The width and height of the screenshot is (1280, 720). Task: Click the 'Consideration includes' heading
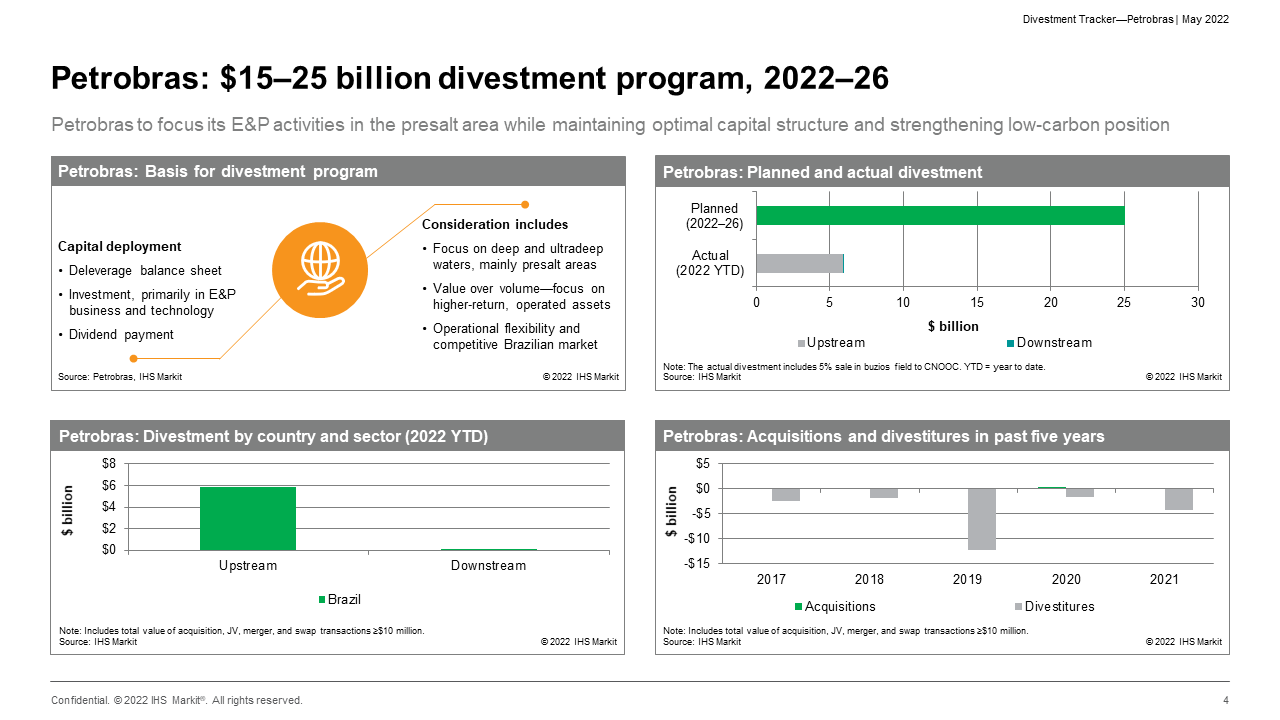[495, 224]
